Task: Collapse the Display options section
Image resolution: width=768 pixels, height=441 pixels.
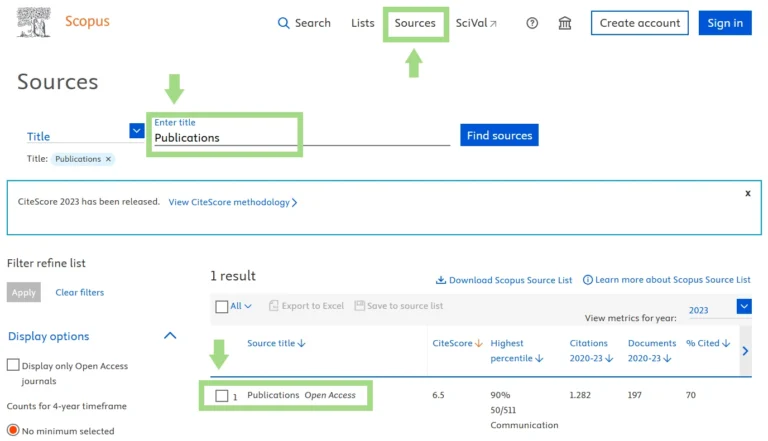Action: coord(170,336)
